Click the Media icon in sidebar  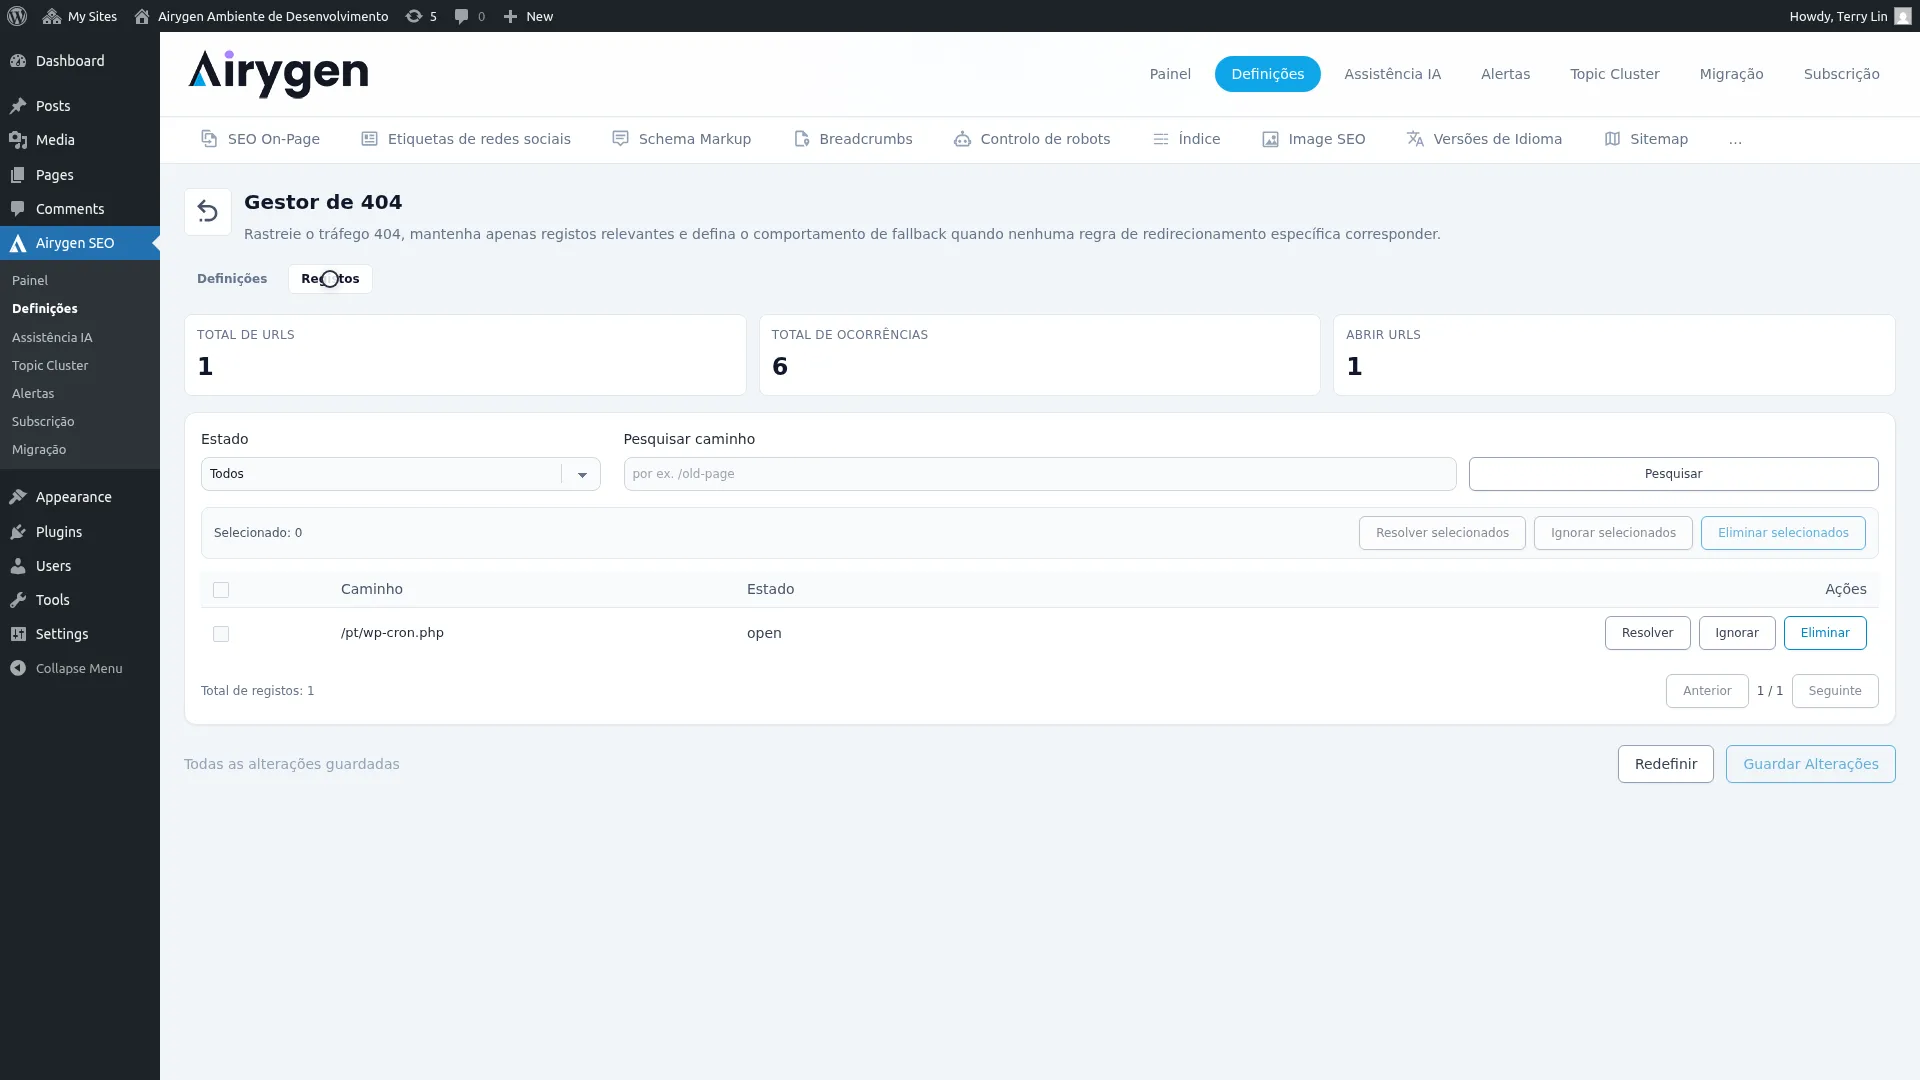click(x=18, y=140)
